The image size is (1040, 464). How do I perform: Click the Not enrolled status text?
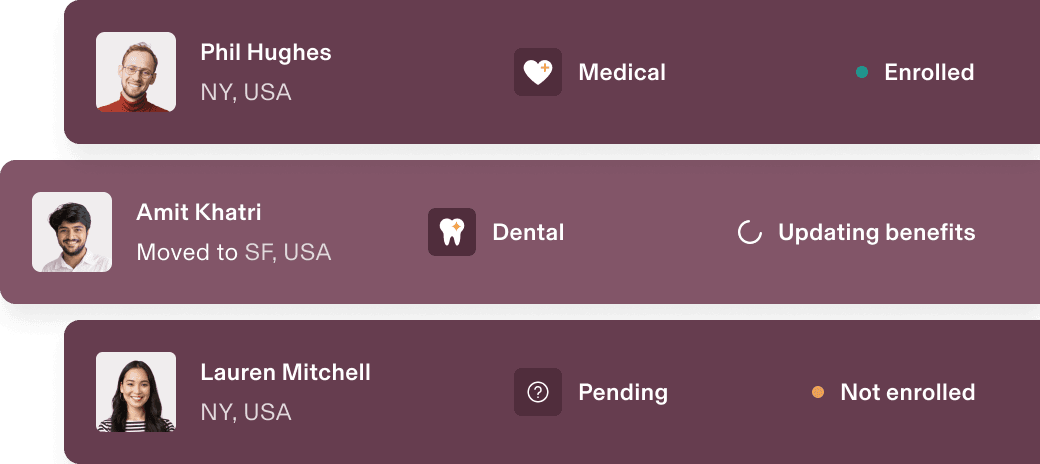pos(907,392)
